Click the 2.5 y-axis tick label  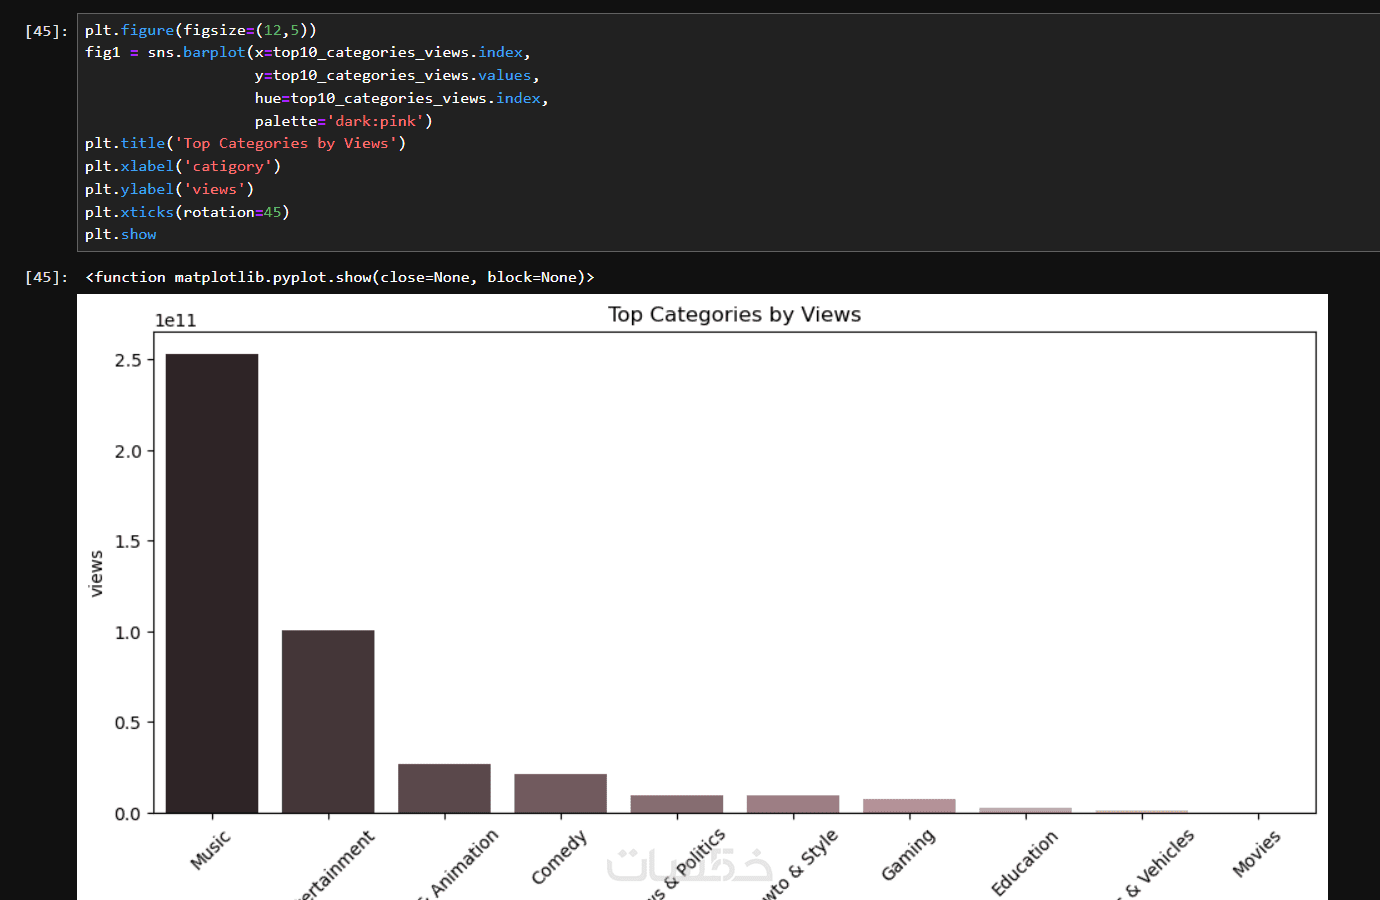128,360
